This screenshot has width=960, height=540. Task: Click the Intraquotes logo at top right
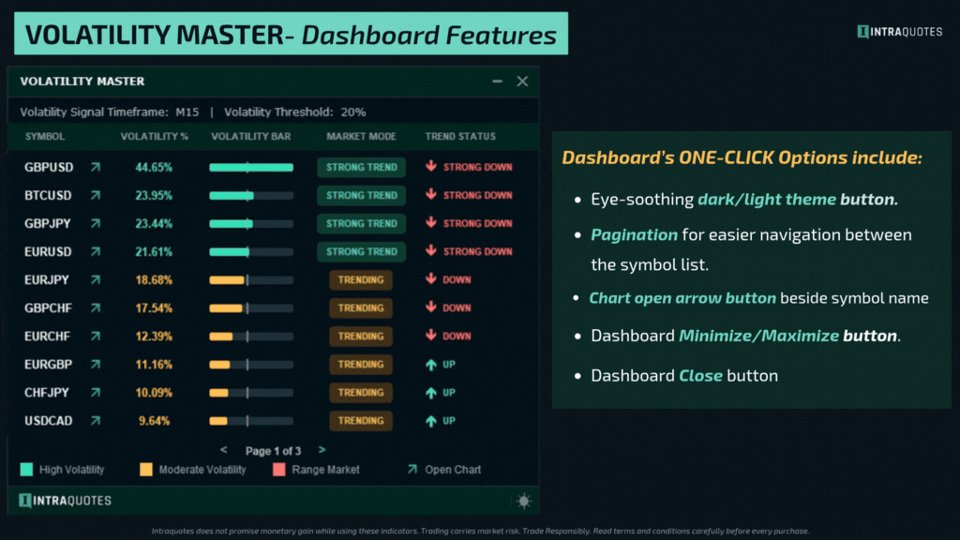pos(899,31)
